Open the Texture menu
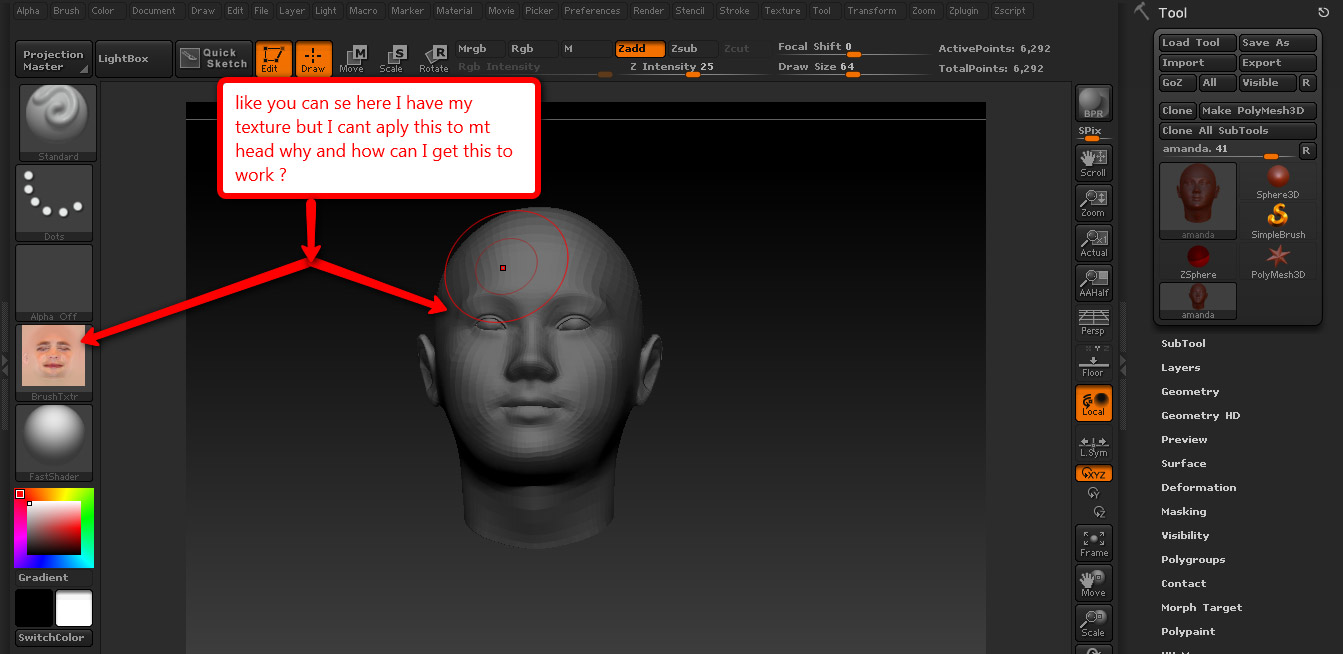The image size is (1343, 654). pos(782,11)
